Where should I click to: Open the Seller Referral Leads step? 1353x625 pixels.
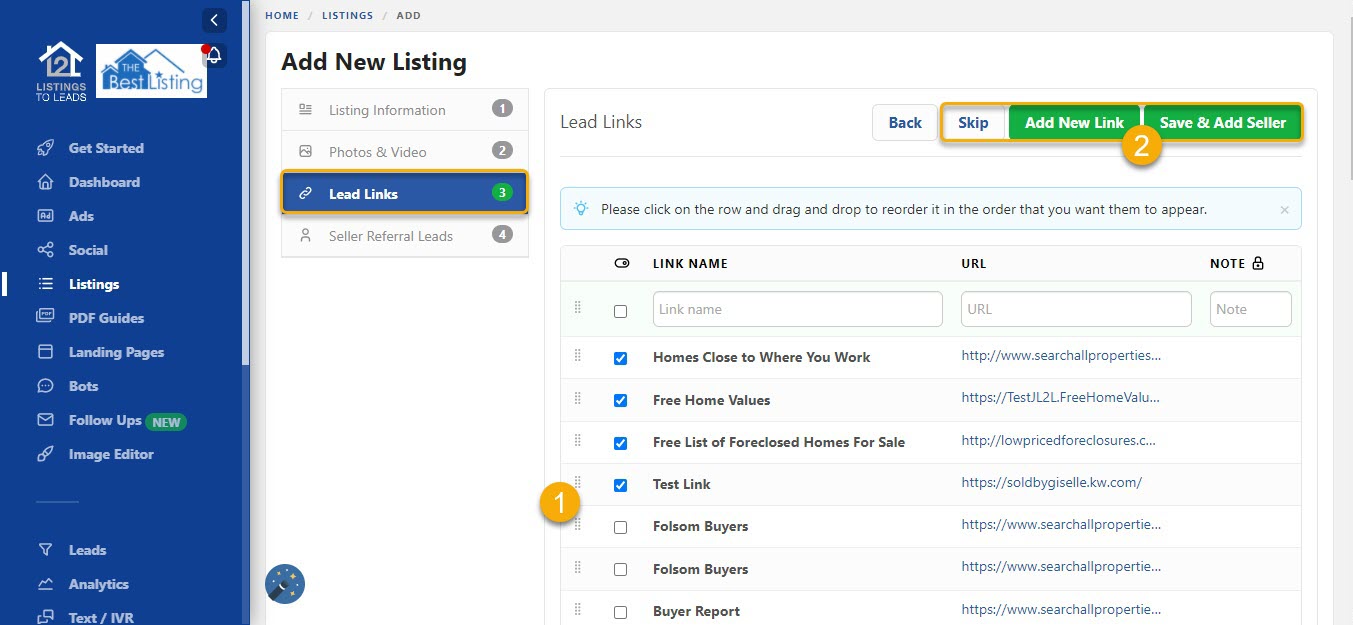pyautogui.click(x=393, y=235)
